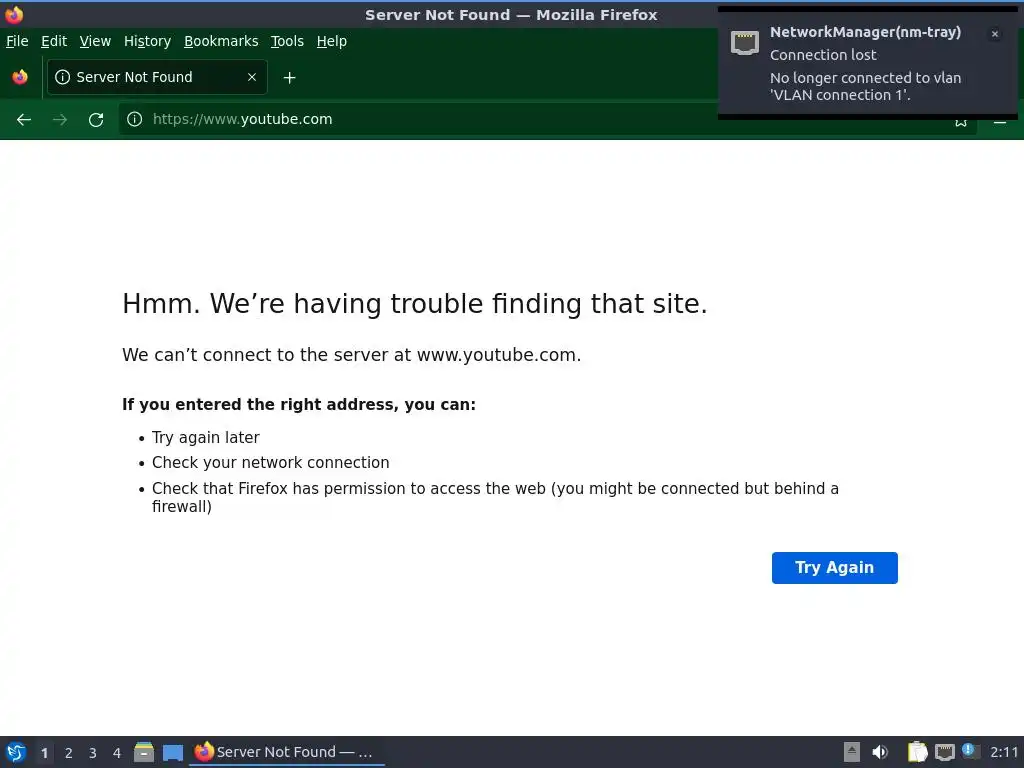Click the show desktop panel icon
Image resolution: width=1024 pixels, height=768 pixels.
pyautogui.click(x=172, y=753)
